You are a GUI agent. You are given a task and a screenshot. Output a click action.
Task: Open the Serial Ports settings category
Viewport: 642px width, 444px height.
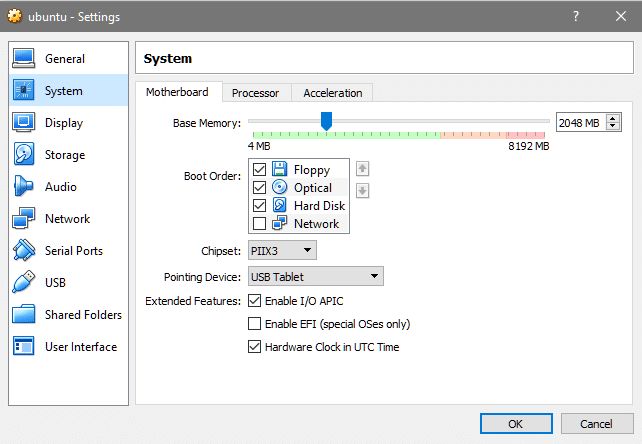(68, 250)
